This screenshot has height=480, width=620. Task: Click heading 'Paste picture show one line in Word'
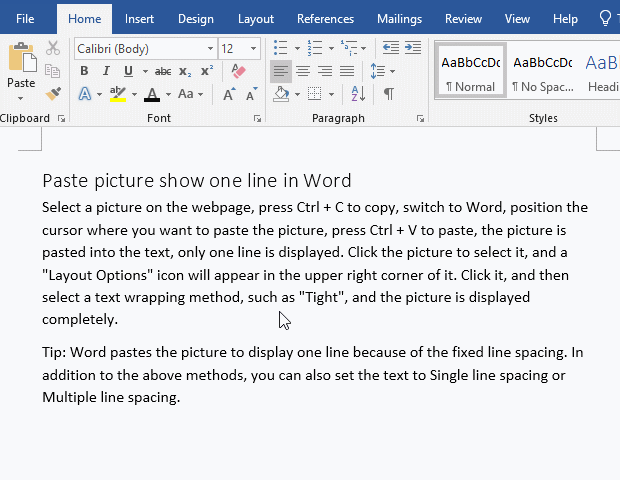[x=197, y=181]
